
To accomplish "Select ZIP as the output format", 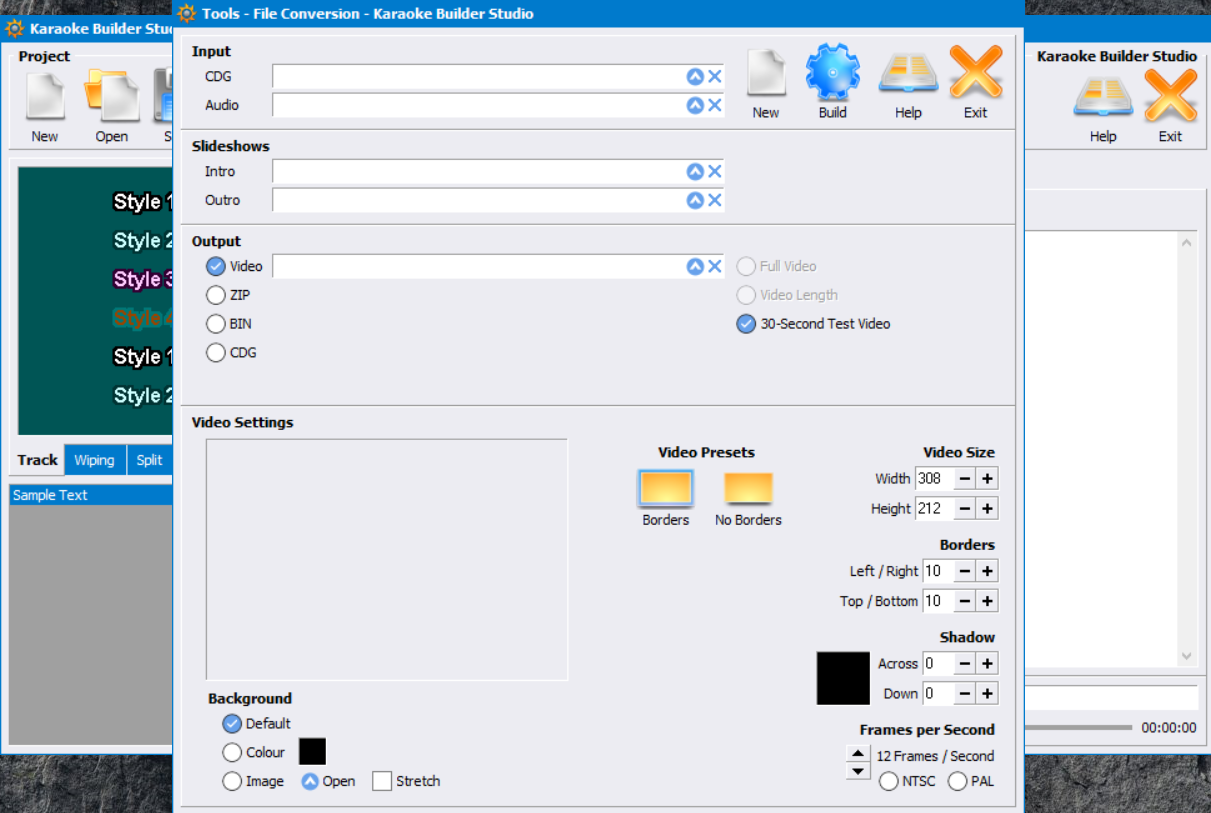I will coord(215,295).
